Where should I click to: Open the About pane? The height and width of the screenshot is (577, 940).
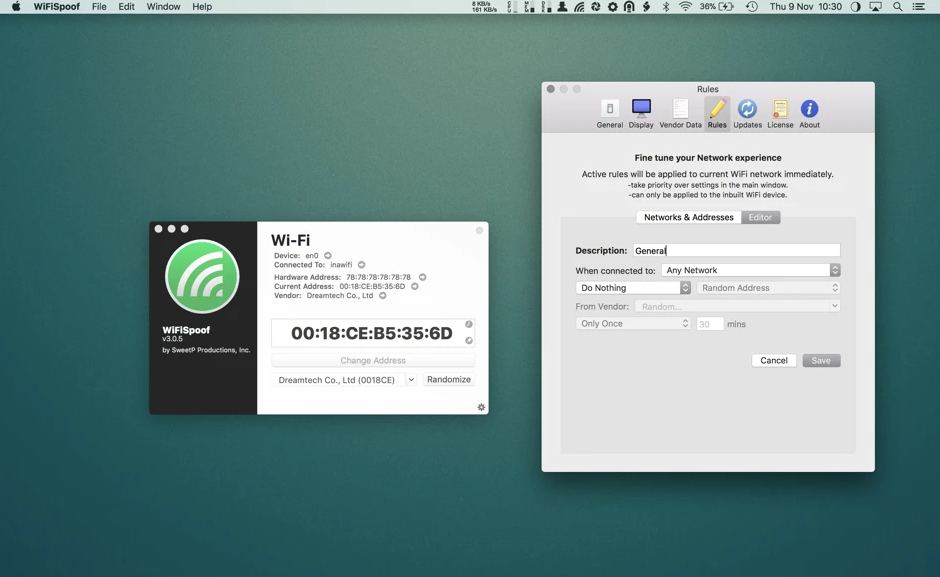809,114
